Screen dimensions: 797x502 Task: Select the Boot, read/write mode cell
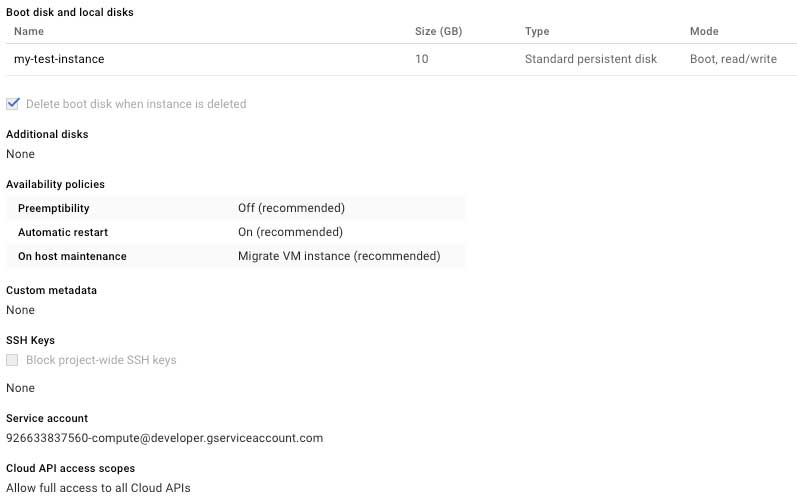pyautogui.click(x=733, y=59)
